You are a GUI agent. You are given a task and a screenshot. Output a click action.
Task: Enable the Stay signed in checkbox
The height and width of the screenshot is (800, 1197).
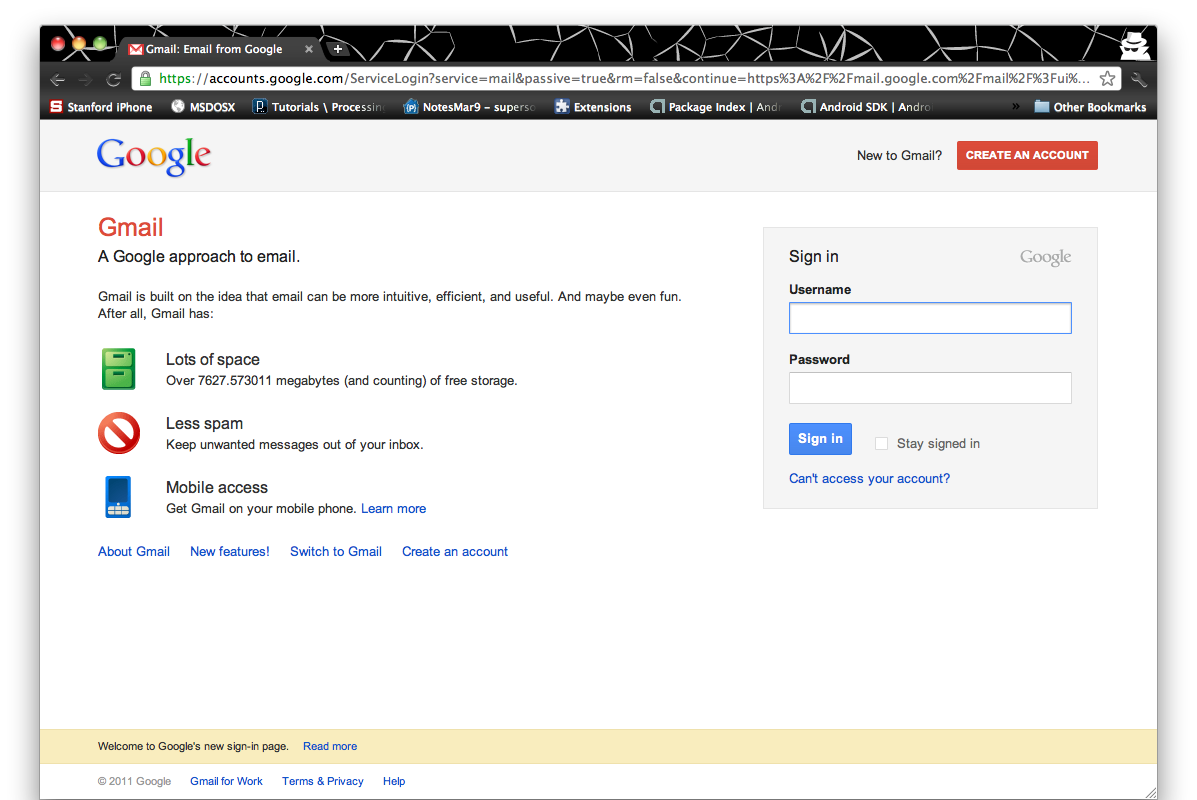point(881,444)
